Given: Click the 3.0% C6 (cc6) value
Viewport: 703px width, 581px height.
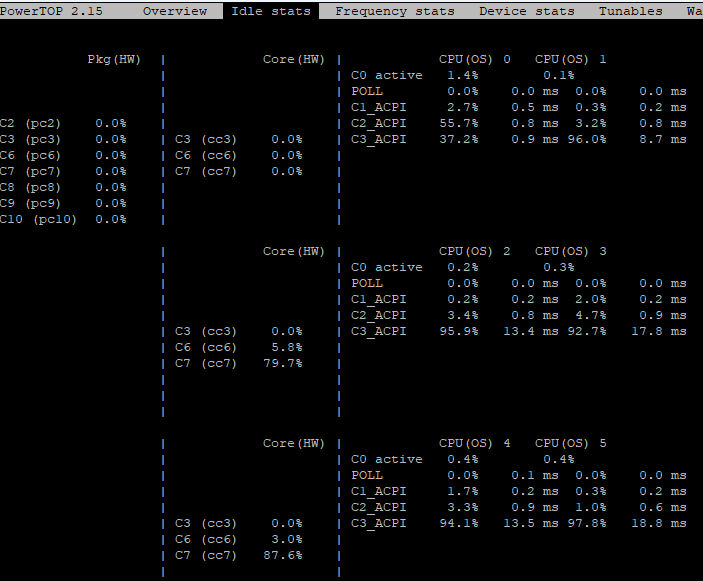Looking at the screenshot, I should click(x=286, y=539).
